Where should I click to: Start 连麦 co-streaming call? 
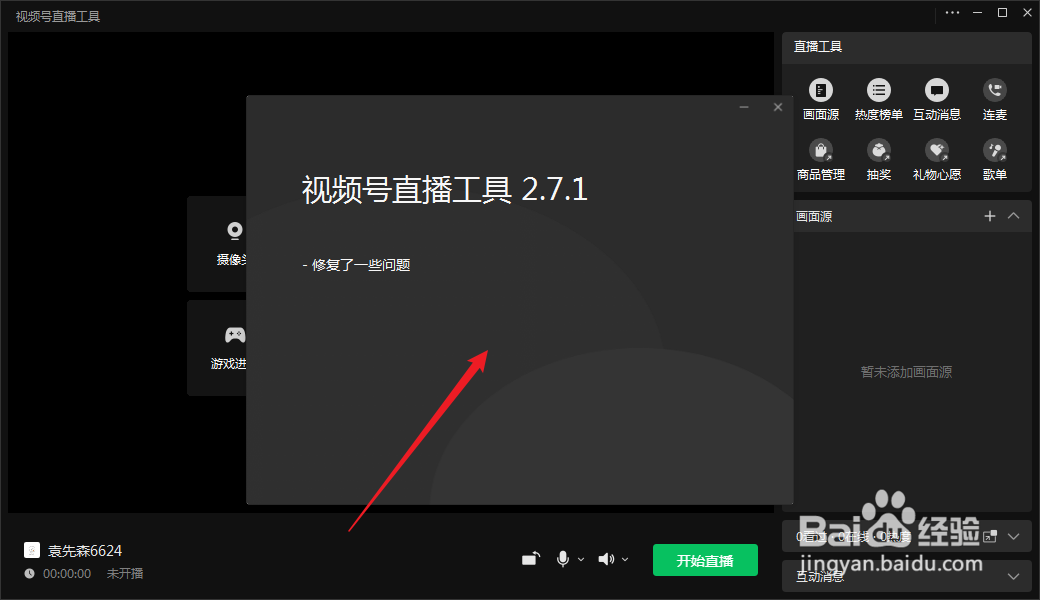[x=994, y=90]
